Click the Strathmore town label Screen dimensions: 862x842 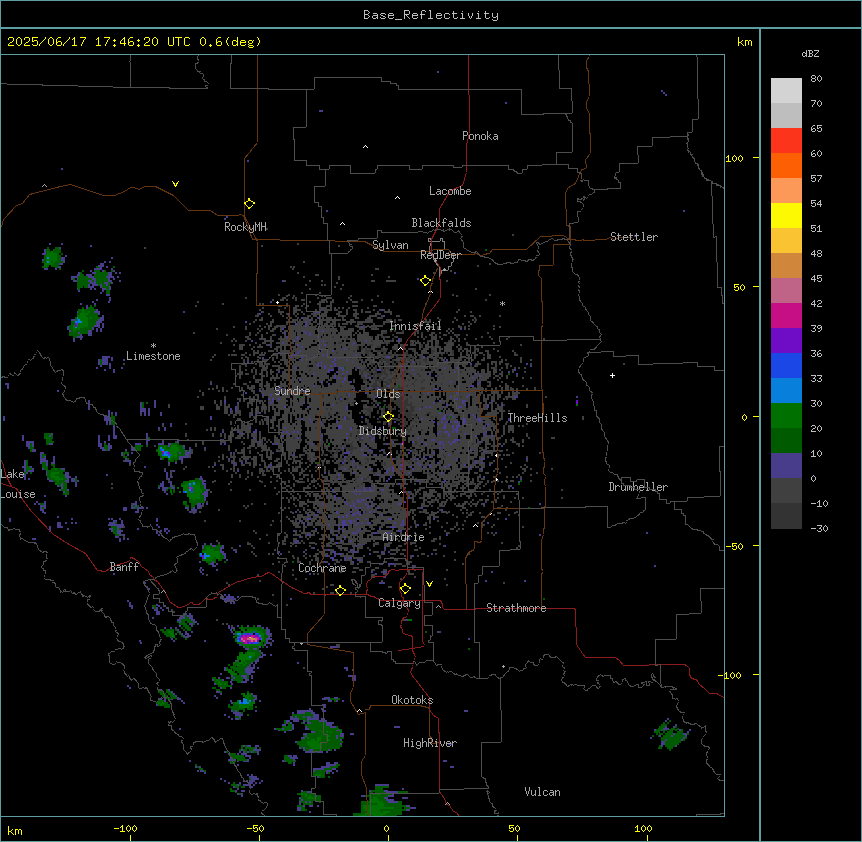(516, 608)
